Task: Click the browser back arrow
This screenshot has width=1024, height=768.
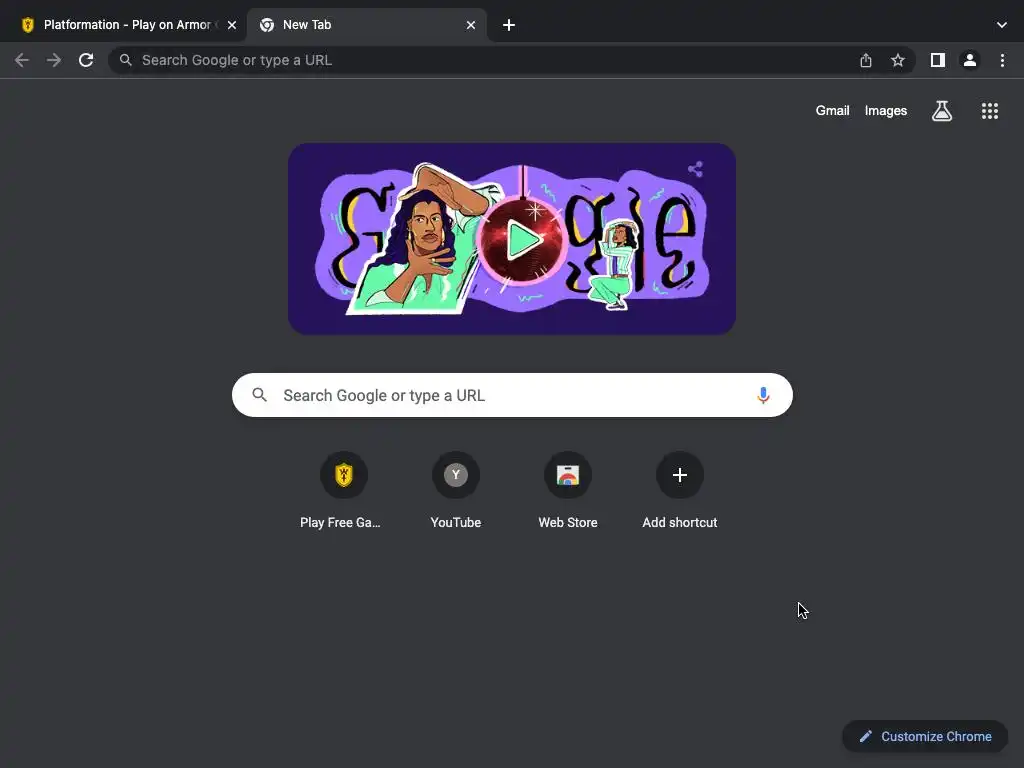Action: pos(22,60)
